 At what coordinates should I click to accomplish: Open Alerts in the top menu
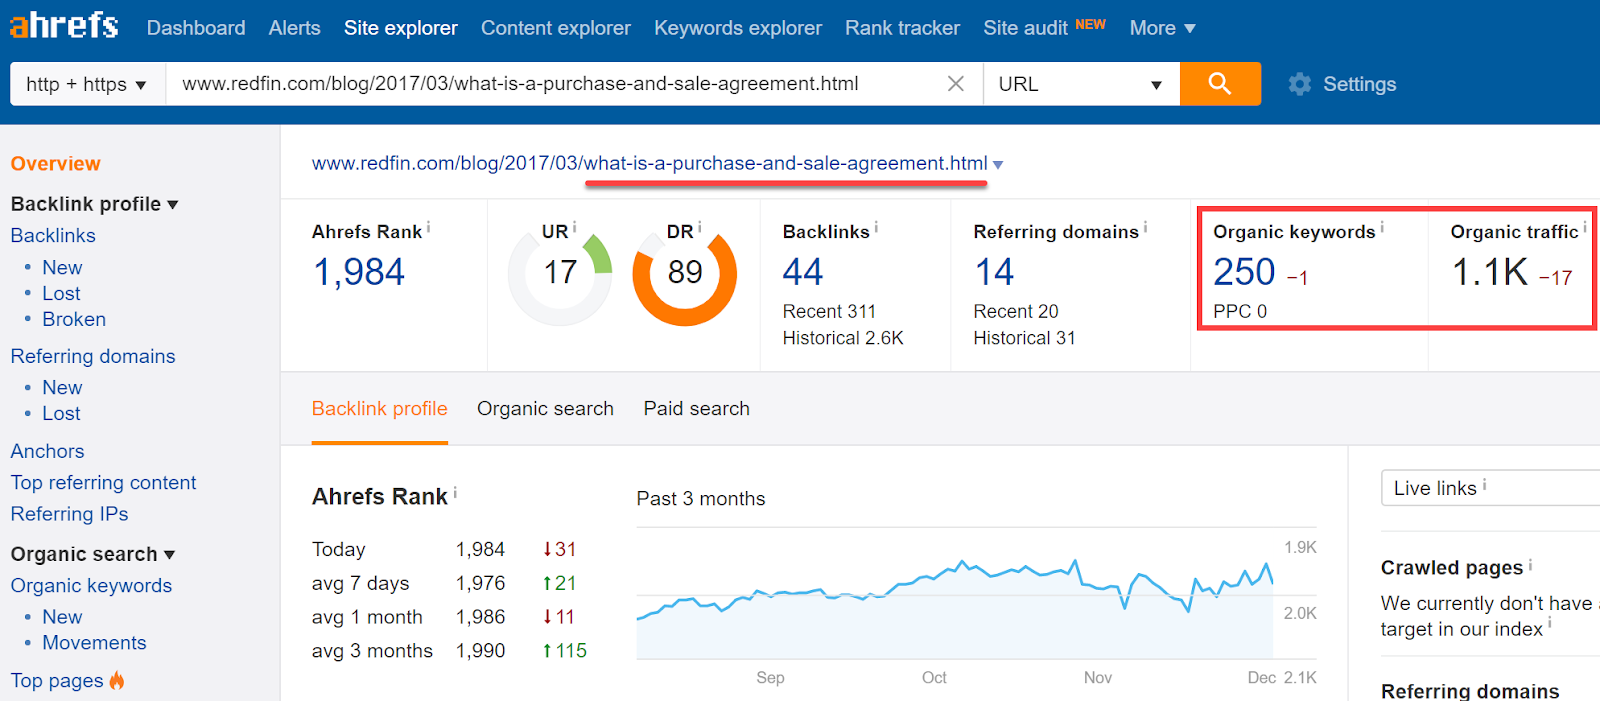coord(294,28)
